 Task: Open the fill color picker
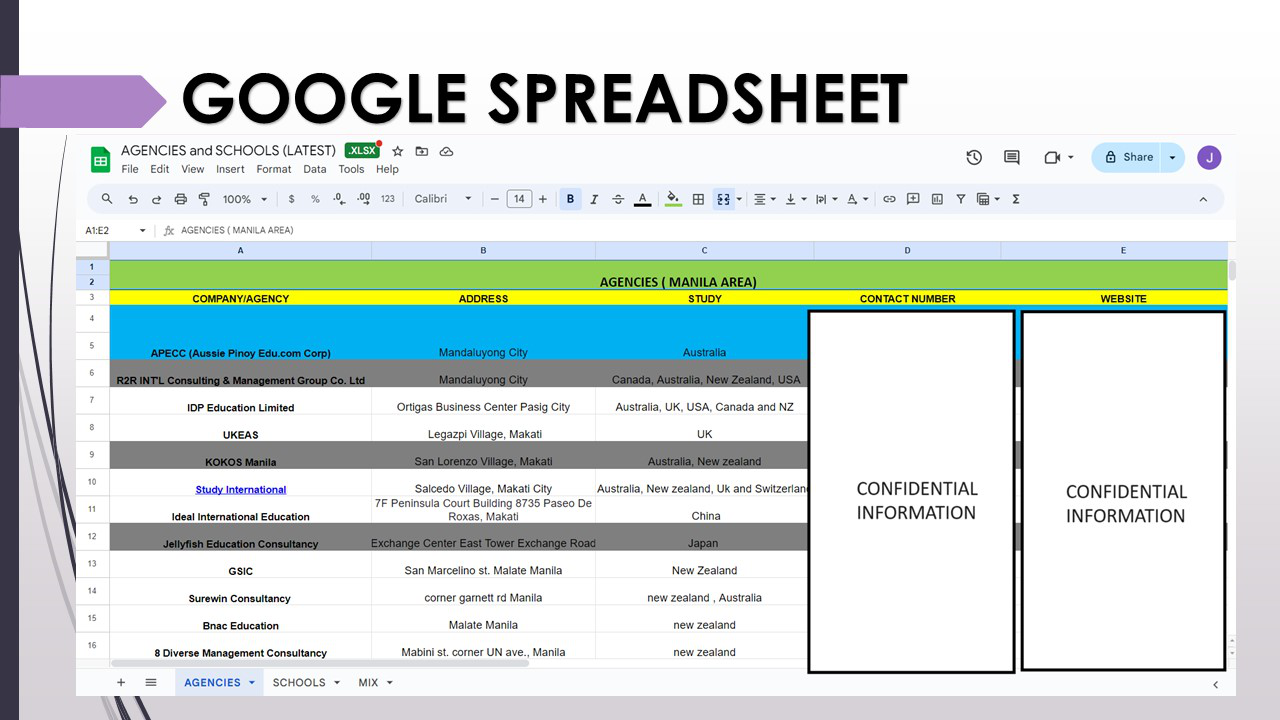673,199
